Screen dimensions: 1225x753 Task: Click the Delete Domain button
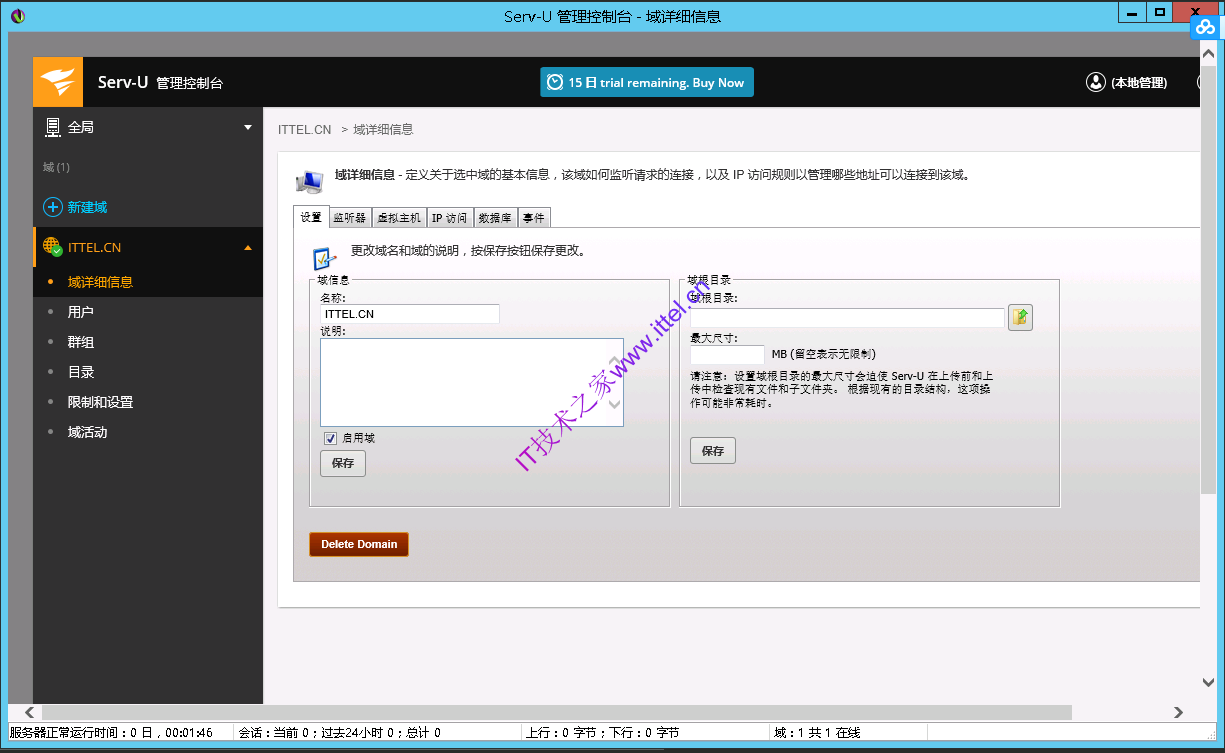click(359, 544)
